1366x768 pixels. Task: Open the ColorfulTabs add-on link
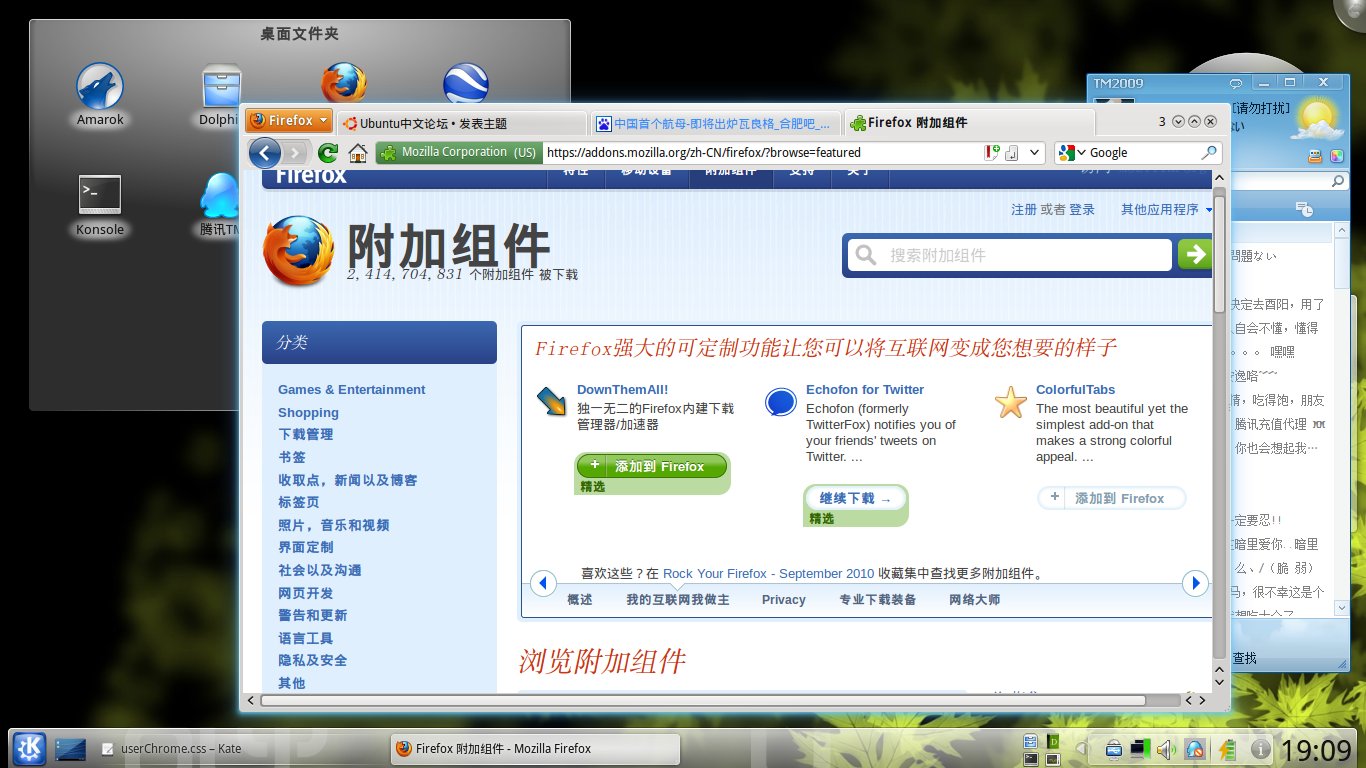click(1075, 390)
